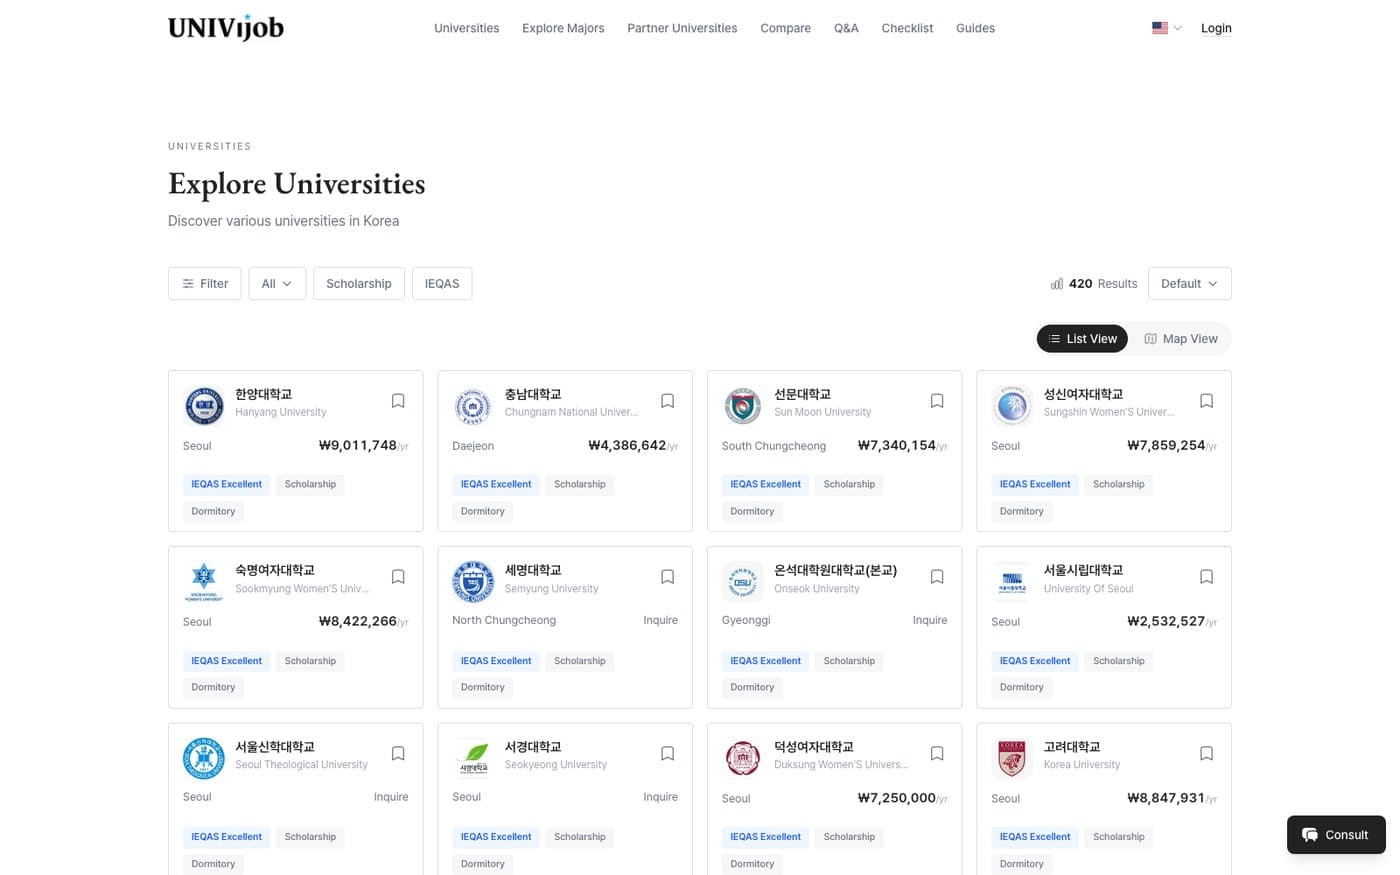Click the Sun Moon University logo

[743, 406]
